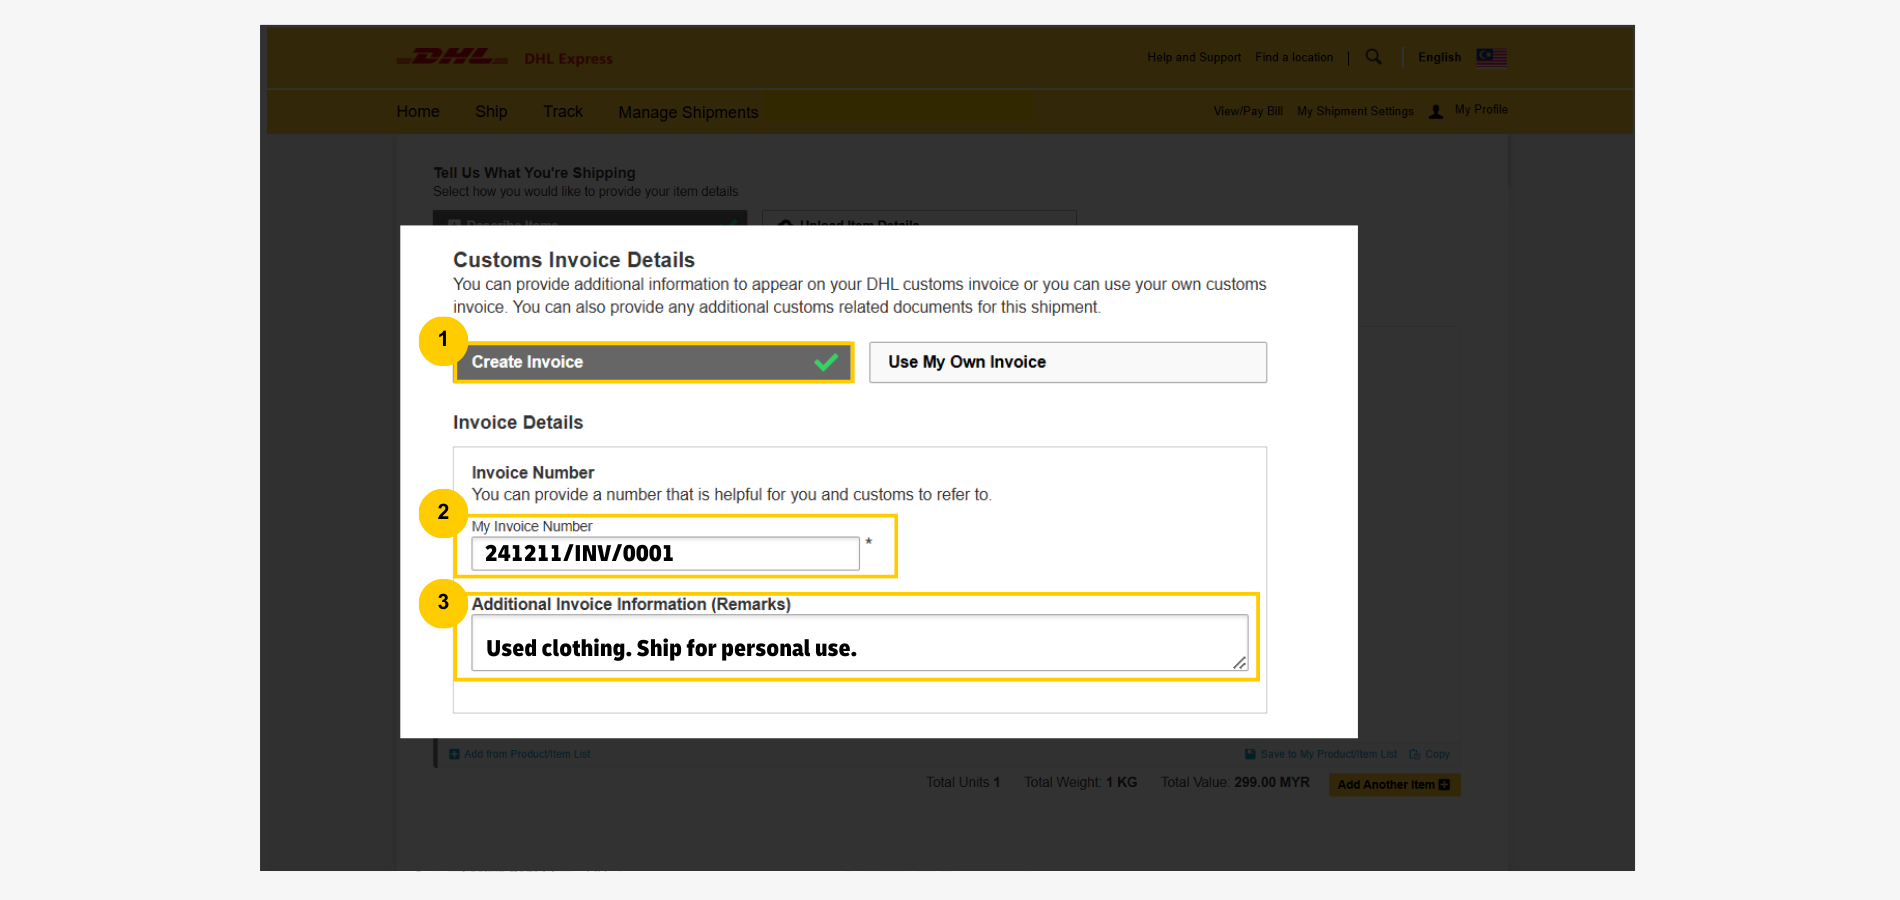Viewport: 1900px width, 900px height.
Task: Open View/Pay Bill
Action: click(1248, 111)
